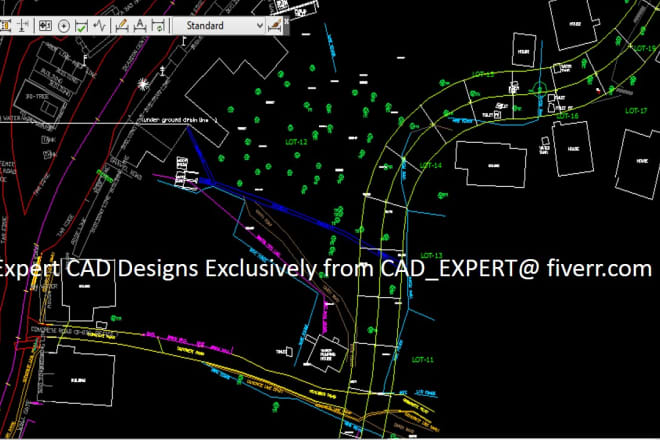This screenshot has height=440, width=660.
Task: Close the Dimension toolbar
Action: point(286,21)
